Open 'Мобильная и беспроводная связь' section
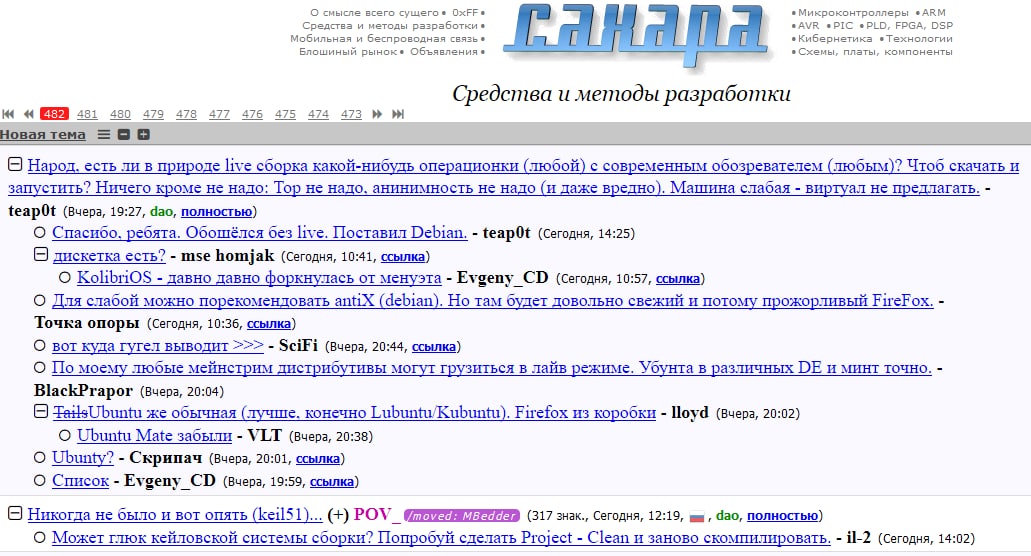 [x=384, y=39]
